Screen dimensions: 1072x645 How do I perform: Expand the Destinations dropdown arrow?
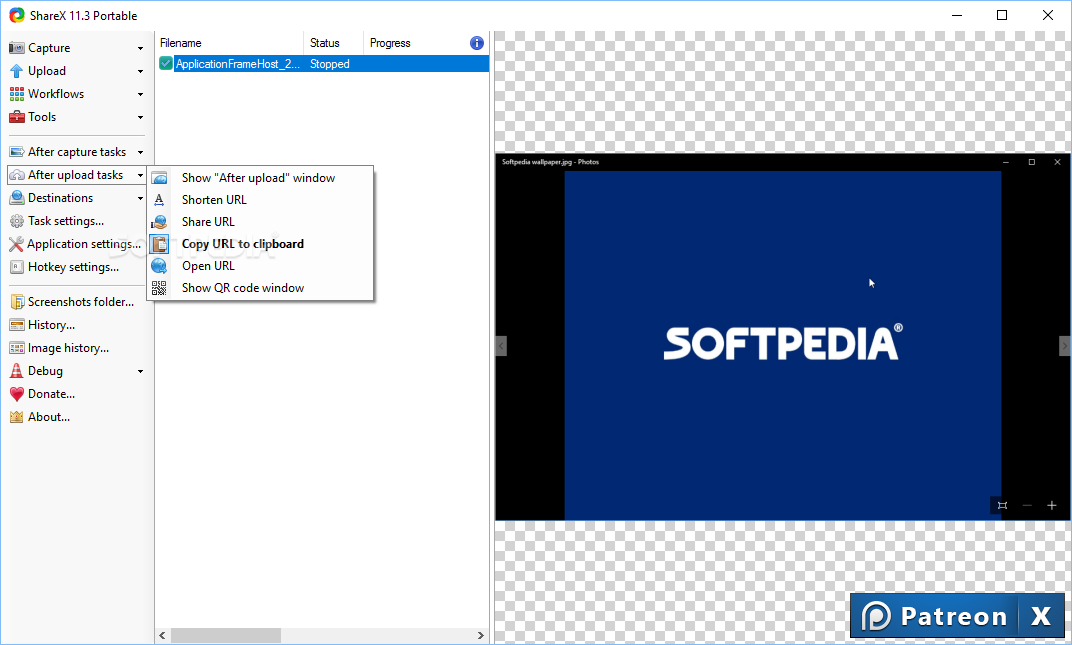(140, 198)
